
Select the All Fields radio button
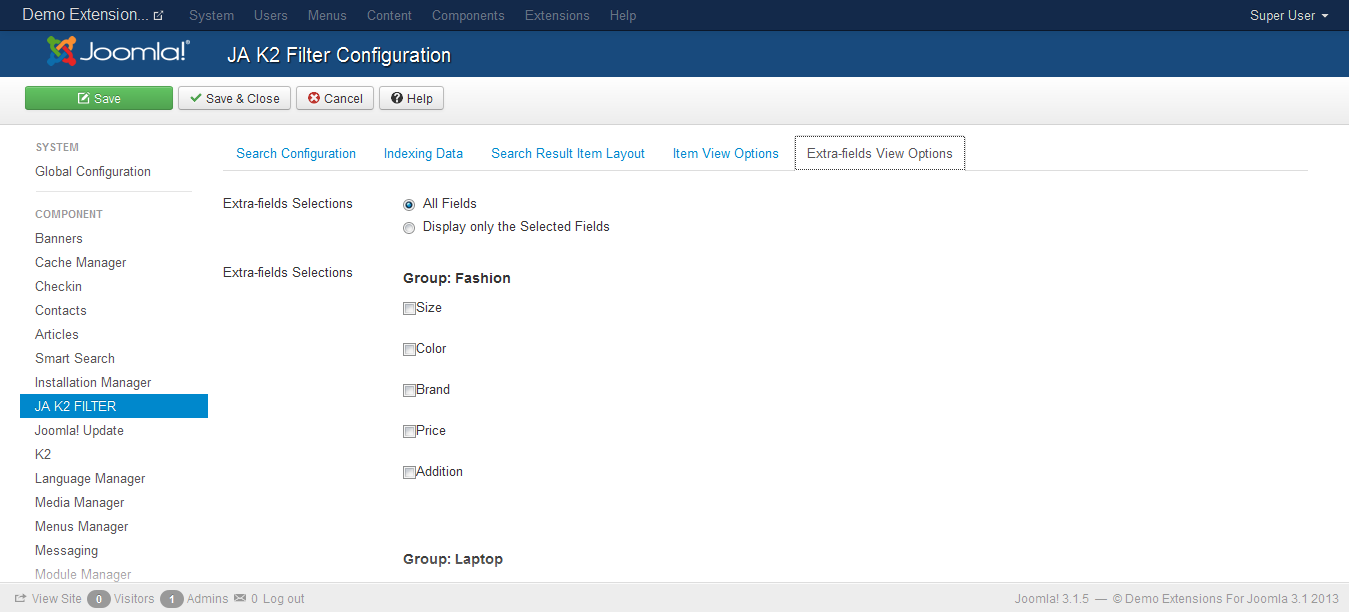tap(409, 204)
